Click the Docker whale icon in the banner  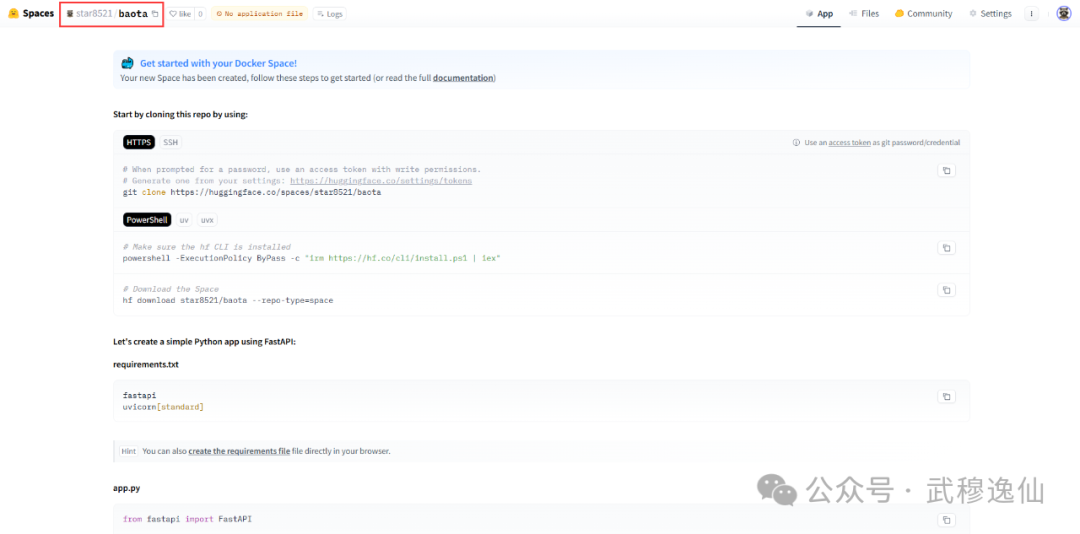127,63
